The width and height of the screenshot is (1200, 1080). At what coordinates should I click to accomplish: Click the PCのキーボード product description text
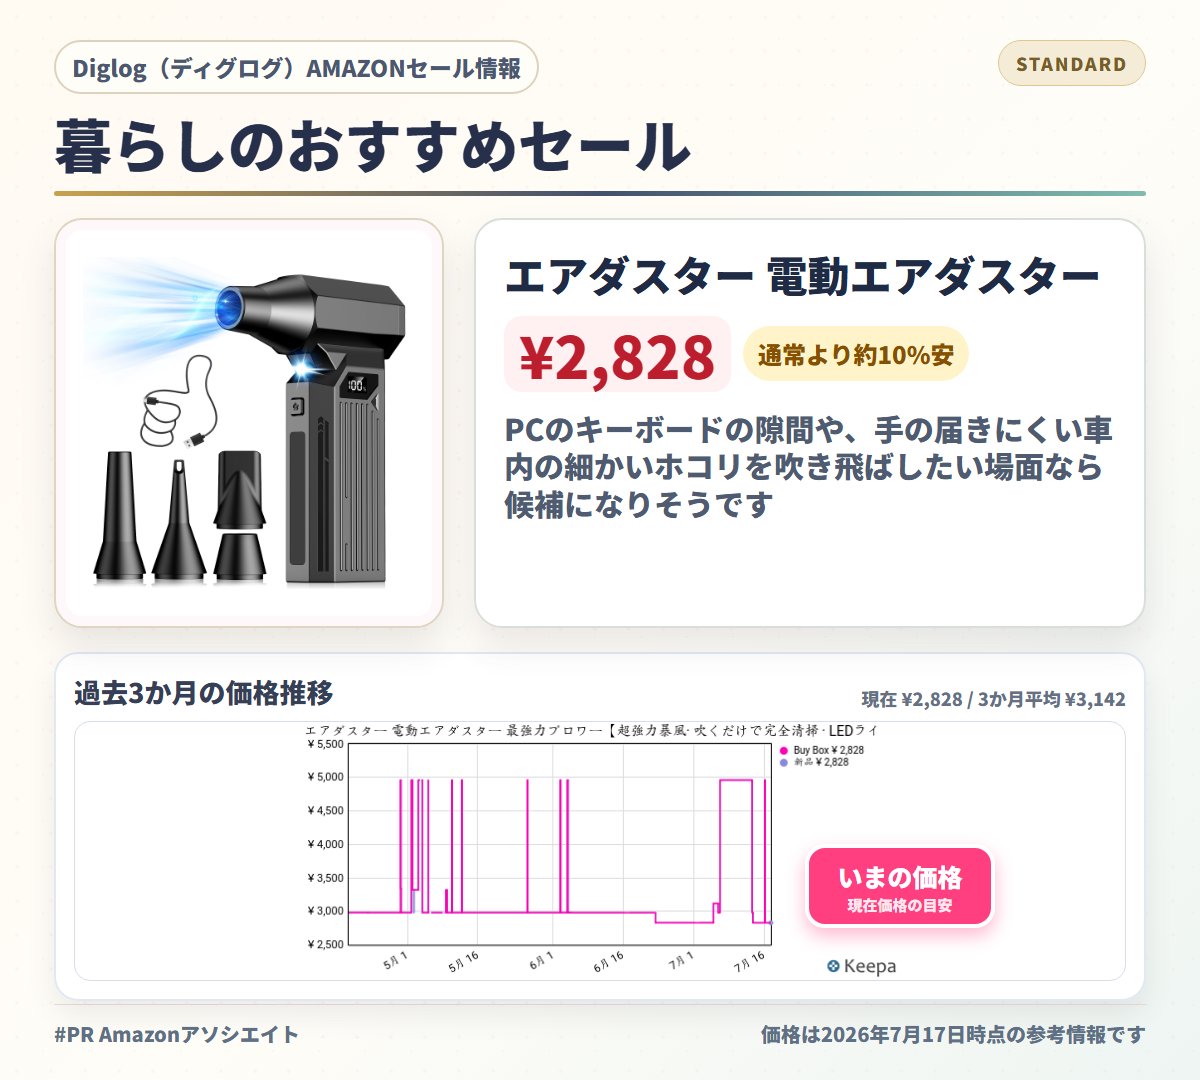pyautogui.click(x=808, y=467)
